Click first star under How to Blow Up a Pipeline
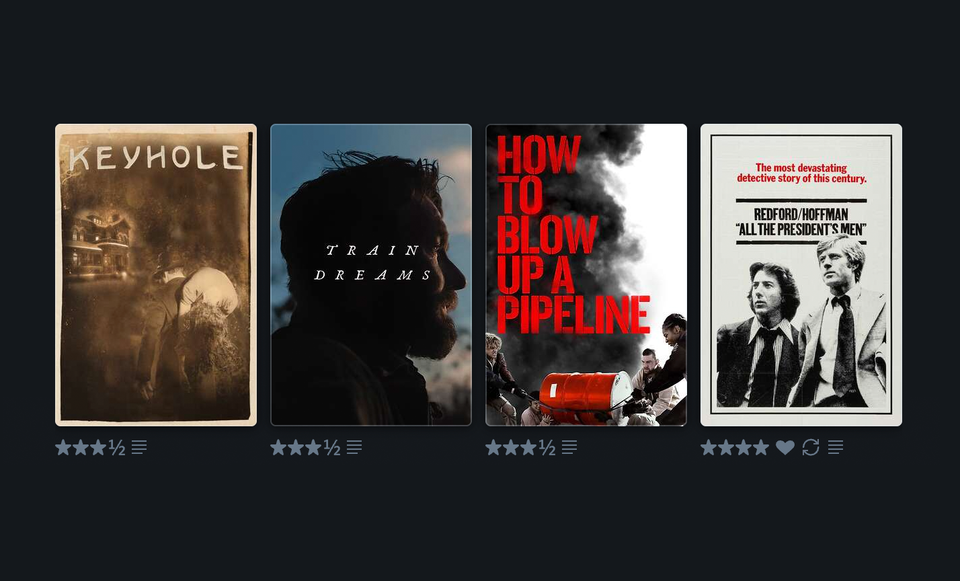This screenshot has height=581, width=960. tap(493, 448)
